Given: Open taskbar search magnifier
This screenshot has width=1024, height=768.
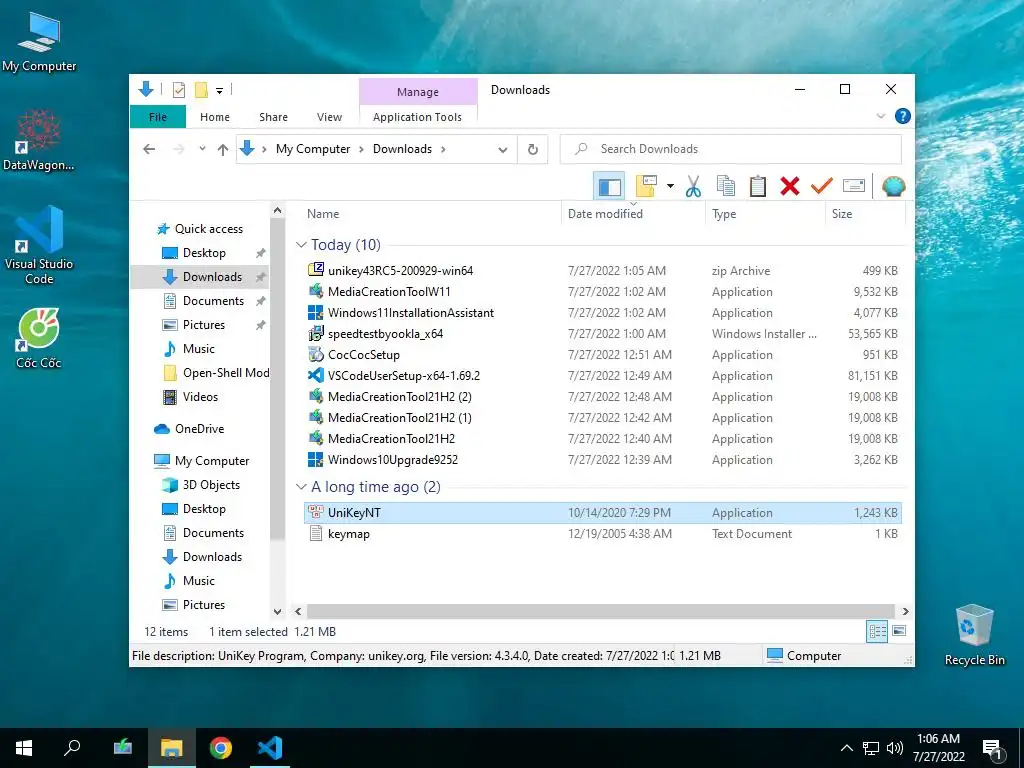Looking at the screenshot, I should point(72,748).
